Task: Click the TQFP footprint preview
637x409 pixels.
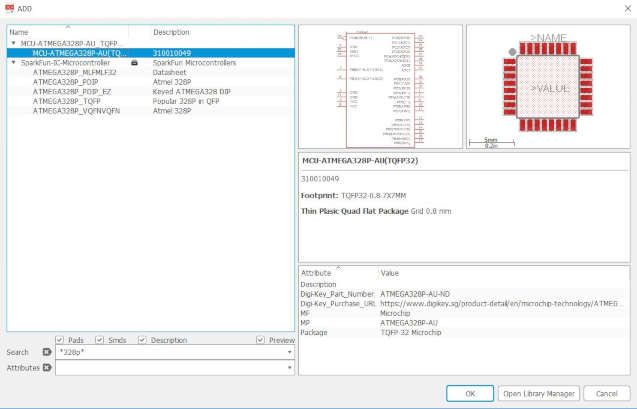Action: coord(548,87)
